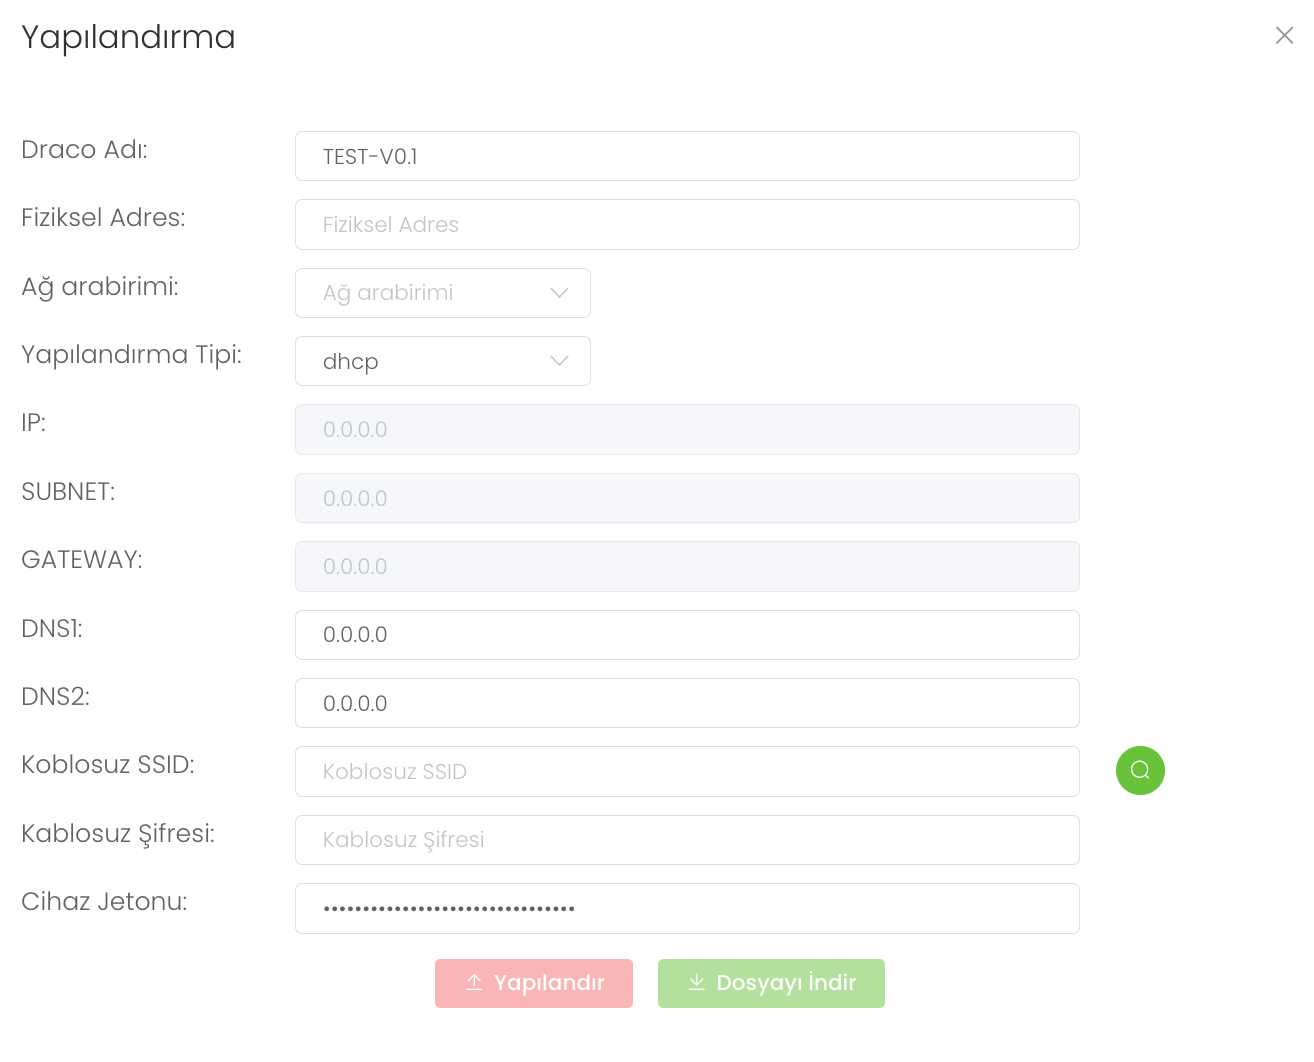Edit the DNS1 address field
Viewport: 1314px width, 1062px height.
(x=687, y=635)
